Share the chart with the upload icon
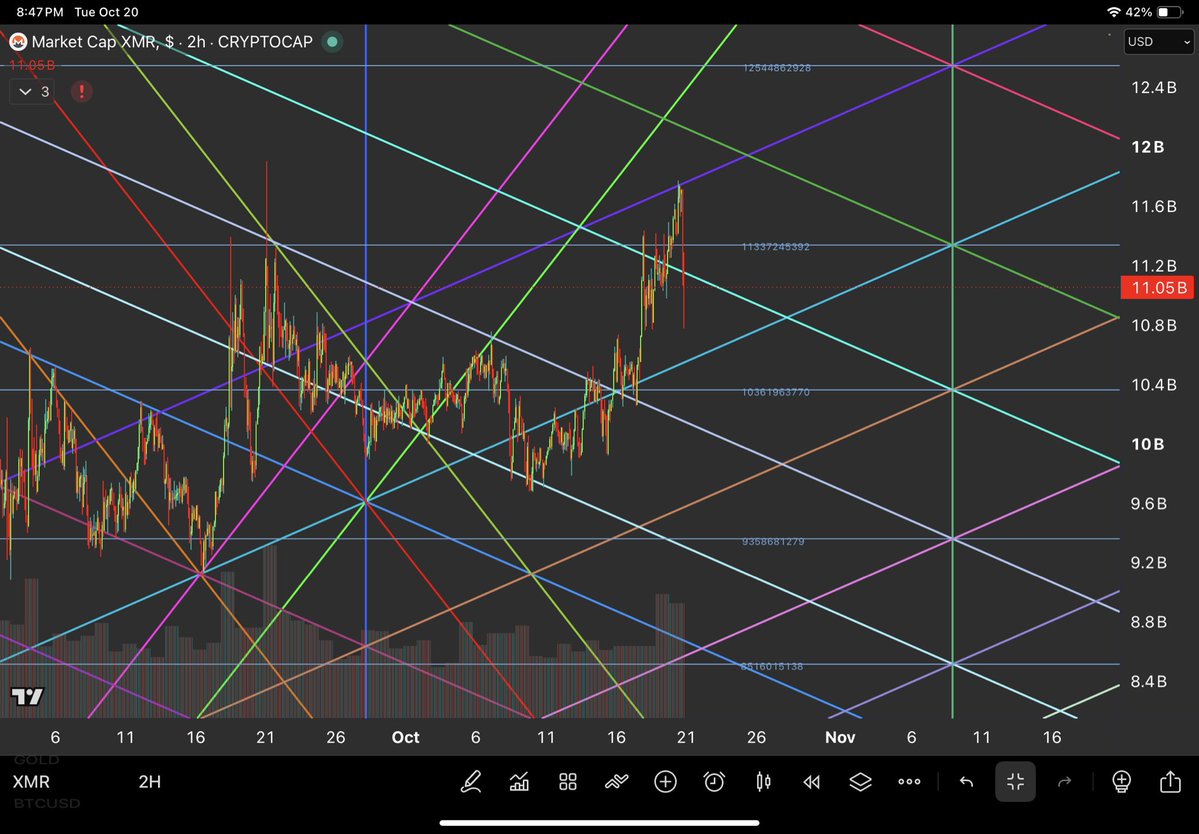The height and width of the screenshot is (834, 1199). pyautogui.click(x=1170, y=780)
